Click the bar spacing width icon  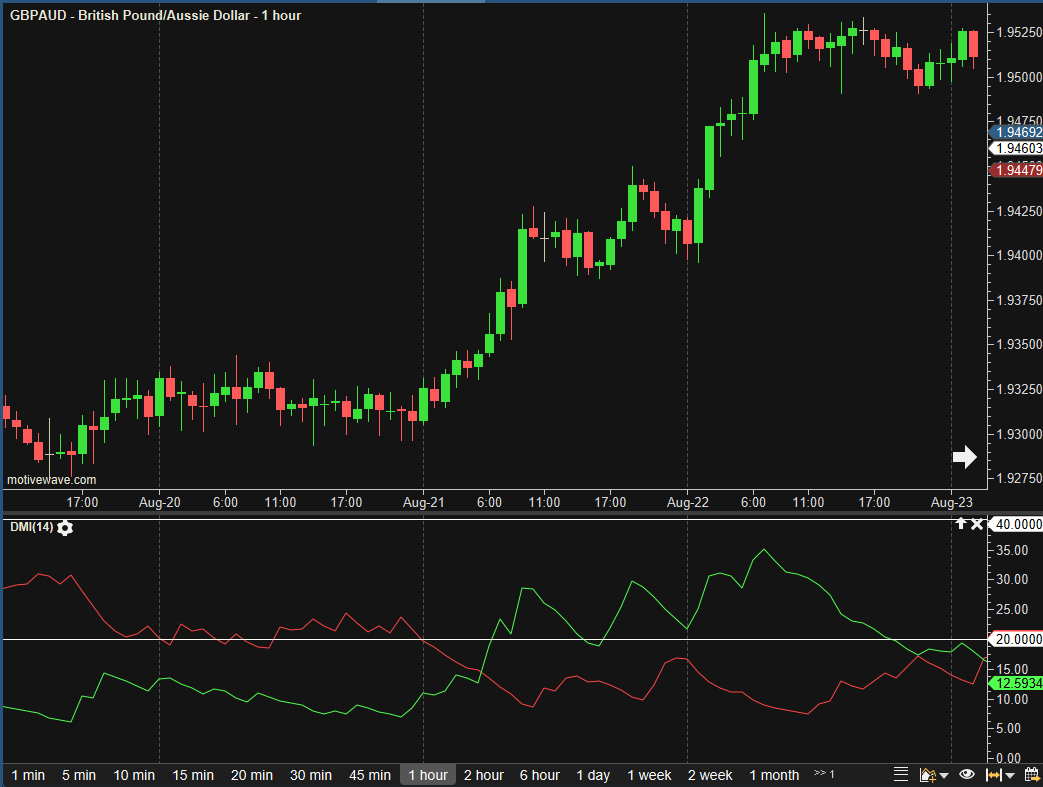(x=994, y=775)
